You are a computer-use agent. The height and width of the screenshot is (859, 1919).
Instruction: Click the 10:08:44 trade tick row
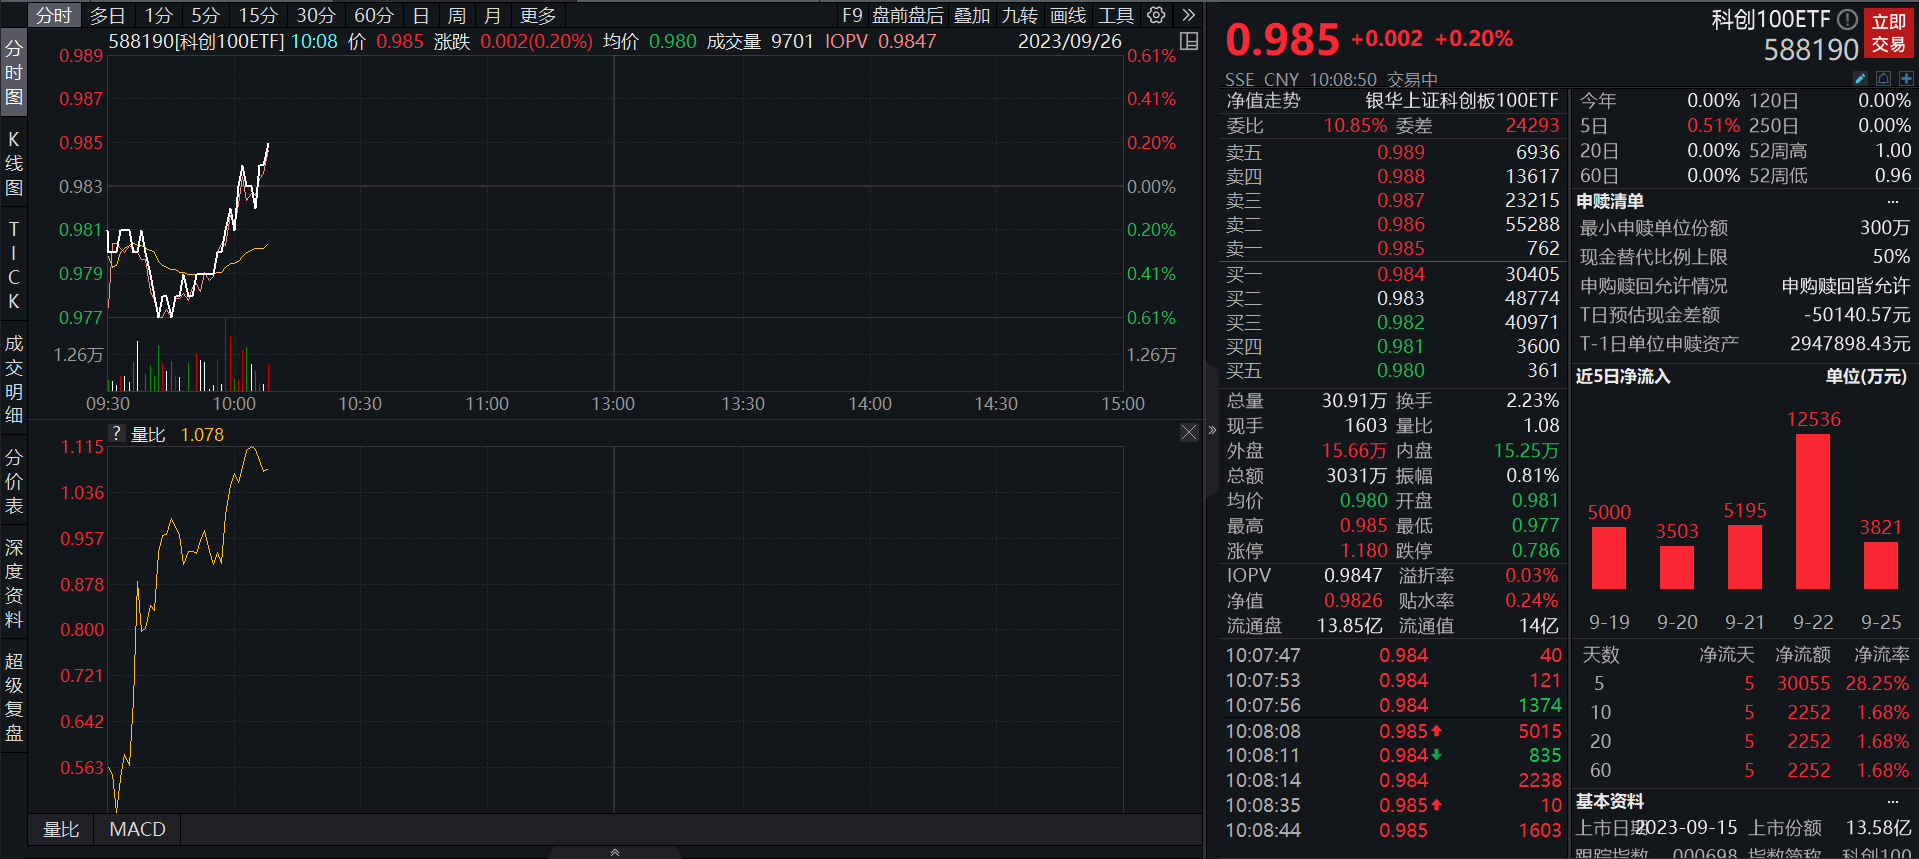point(1392,830)
